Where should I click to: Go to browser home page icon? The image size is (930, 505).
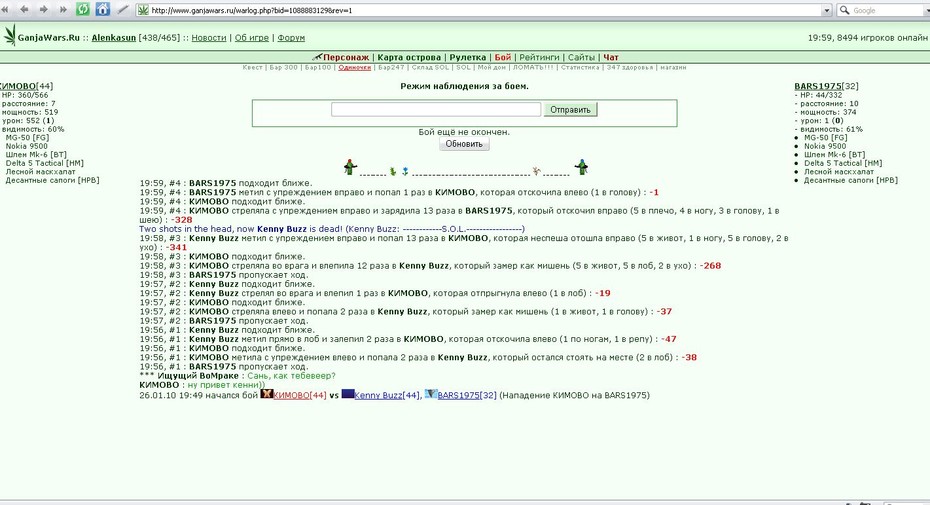pos(103,9)
